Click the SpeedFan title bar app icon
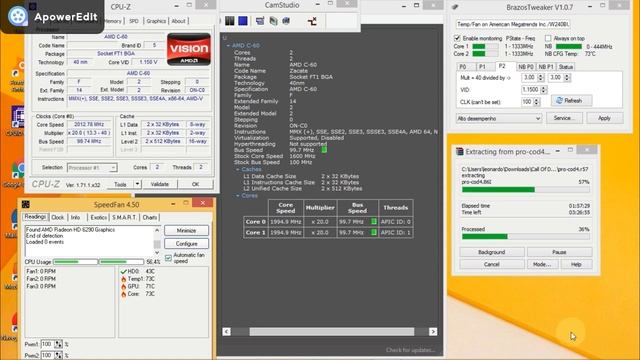 26,204
